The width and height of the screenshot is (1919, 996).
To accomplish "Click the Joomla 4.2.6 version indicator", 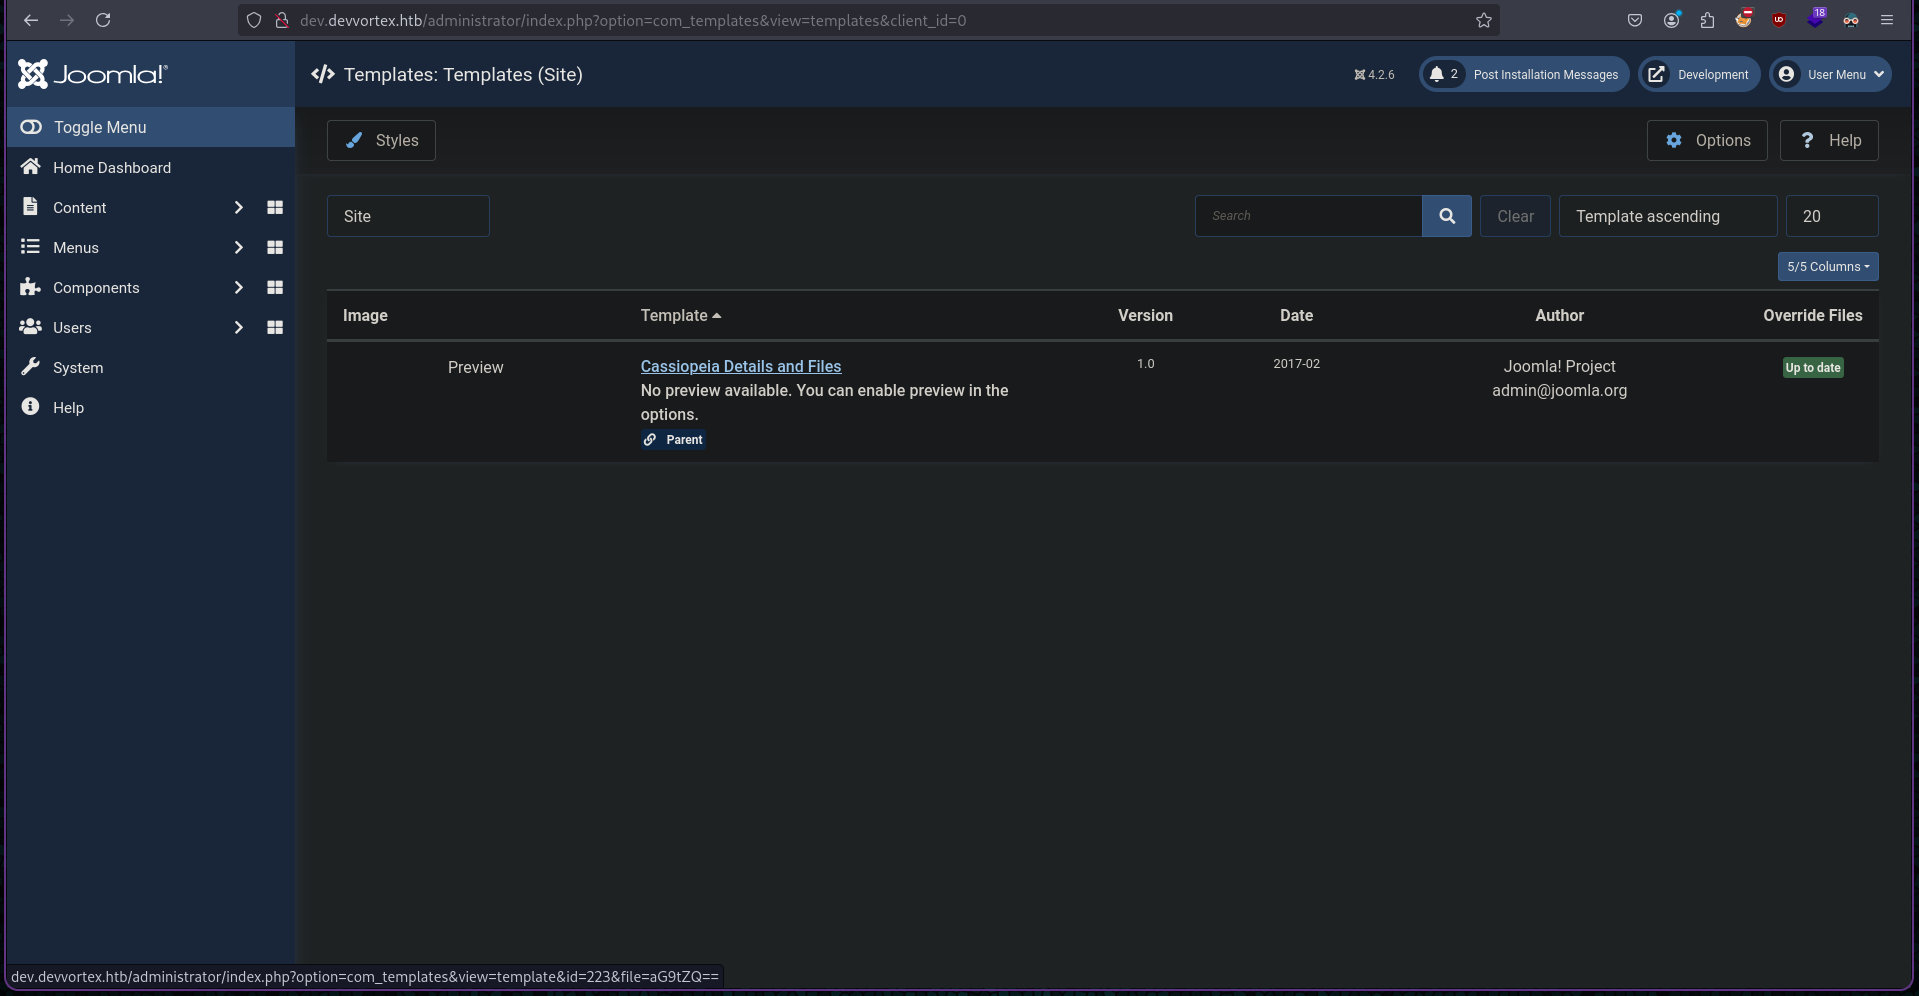I will (x=1374, y=75).
